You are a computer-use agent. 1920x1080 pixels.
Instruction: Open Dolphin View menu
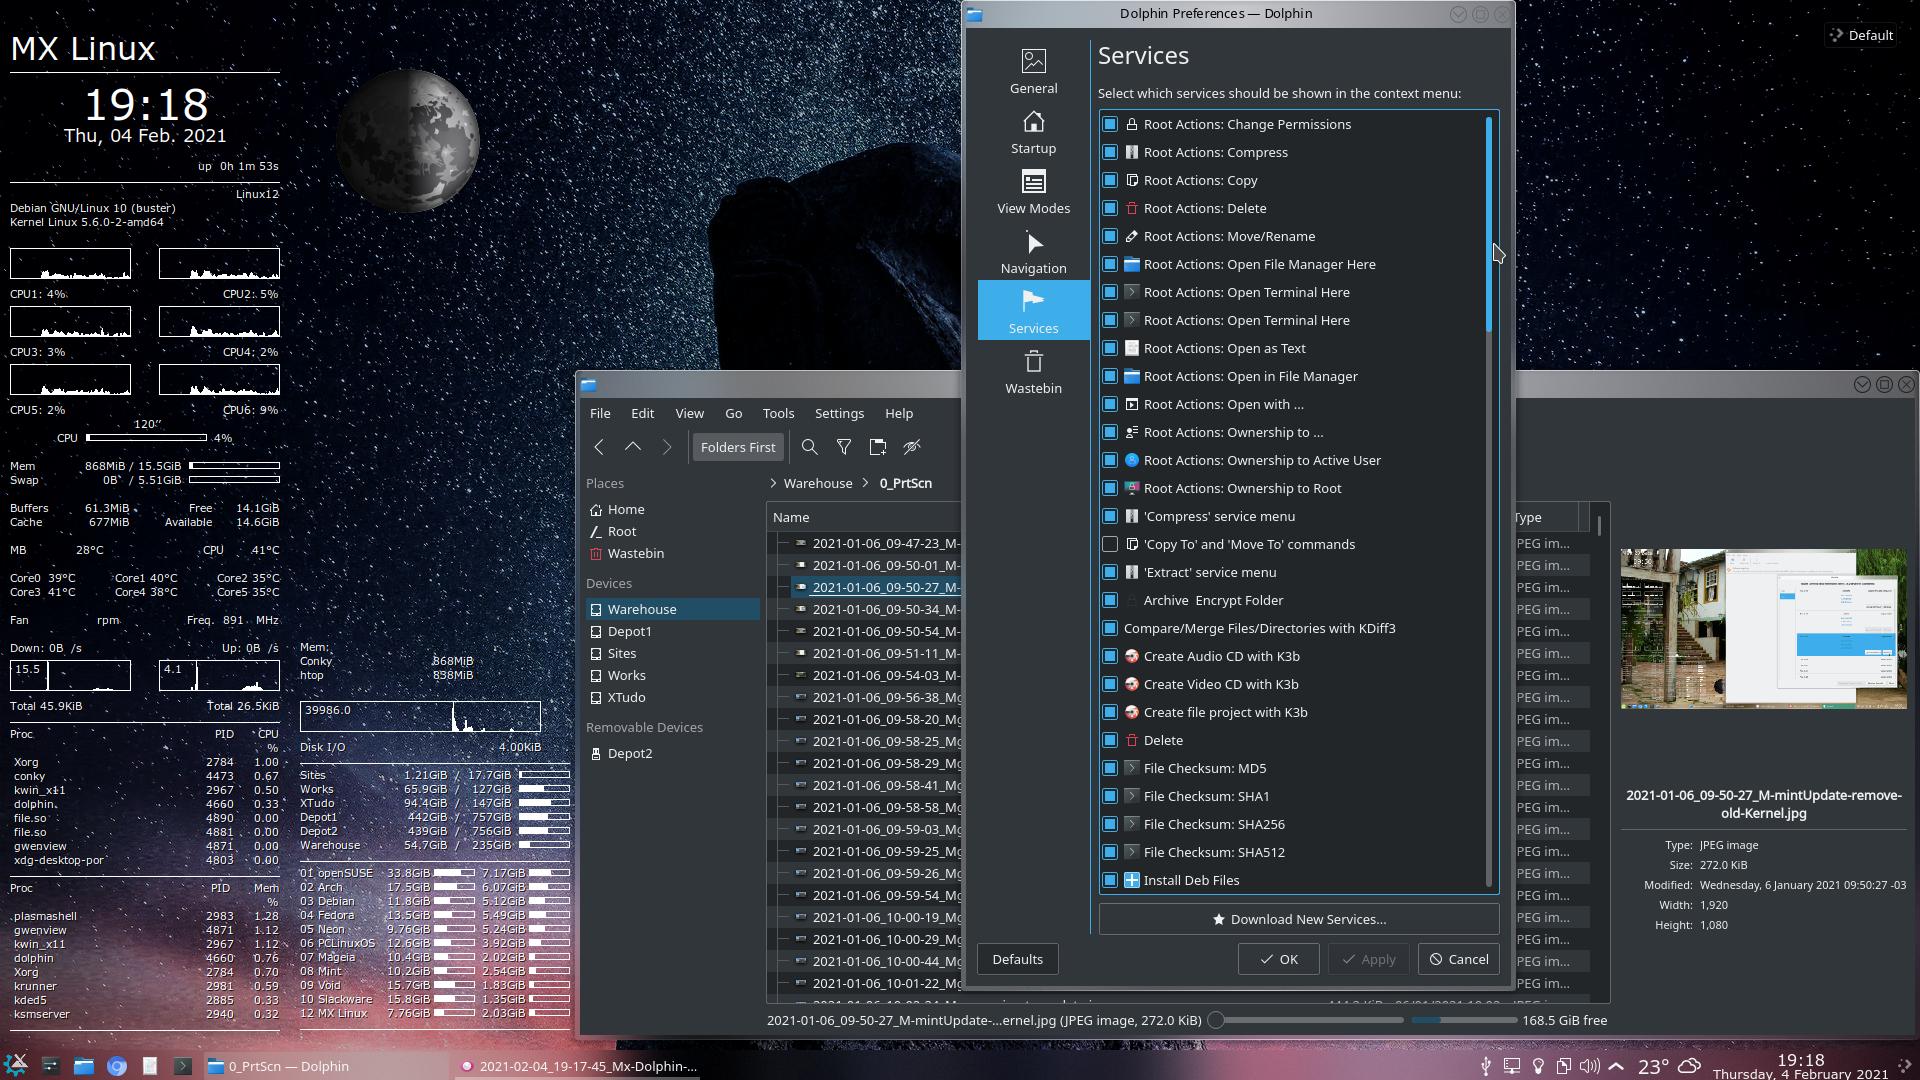[x=689, y=413]
